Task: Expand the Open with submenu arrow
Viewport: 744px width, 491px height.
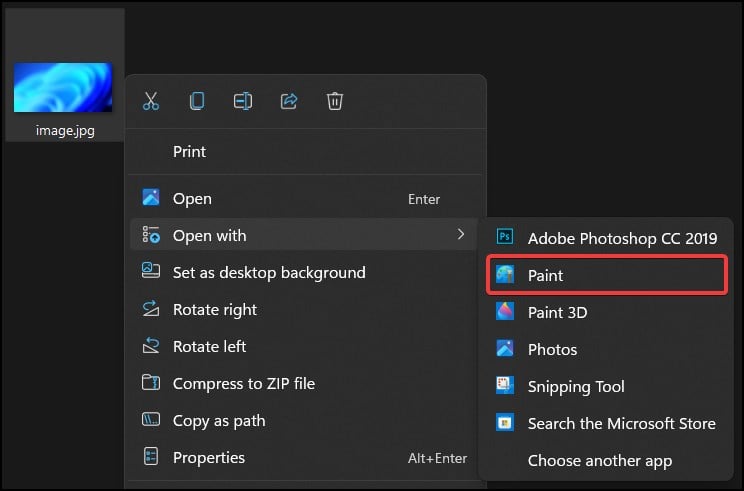Action: (460, 235)
